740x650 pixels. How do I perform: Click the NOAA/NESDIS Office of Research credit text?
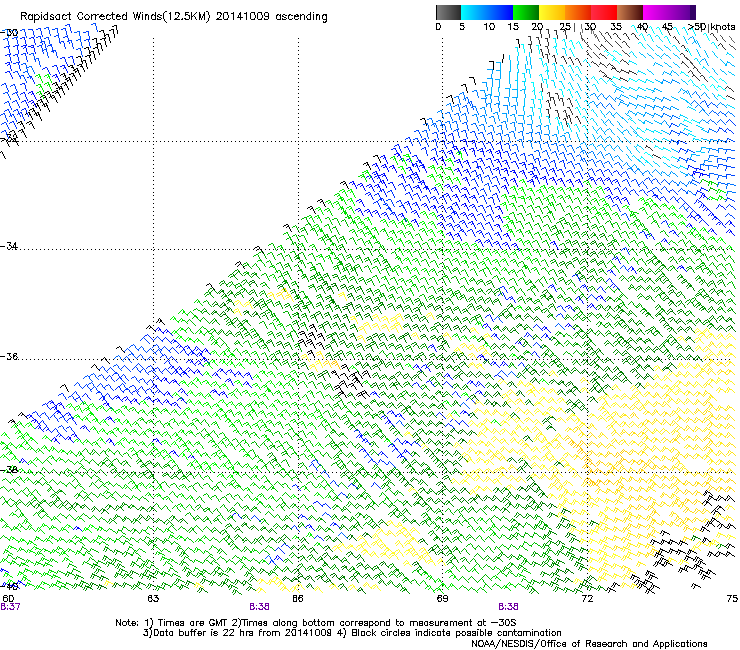[x=589, y=644]
